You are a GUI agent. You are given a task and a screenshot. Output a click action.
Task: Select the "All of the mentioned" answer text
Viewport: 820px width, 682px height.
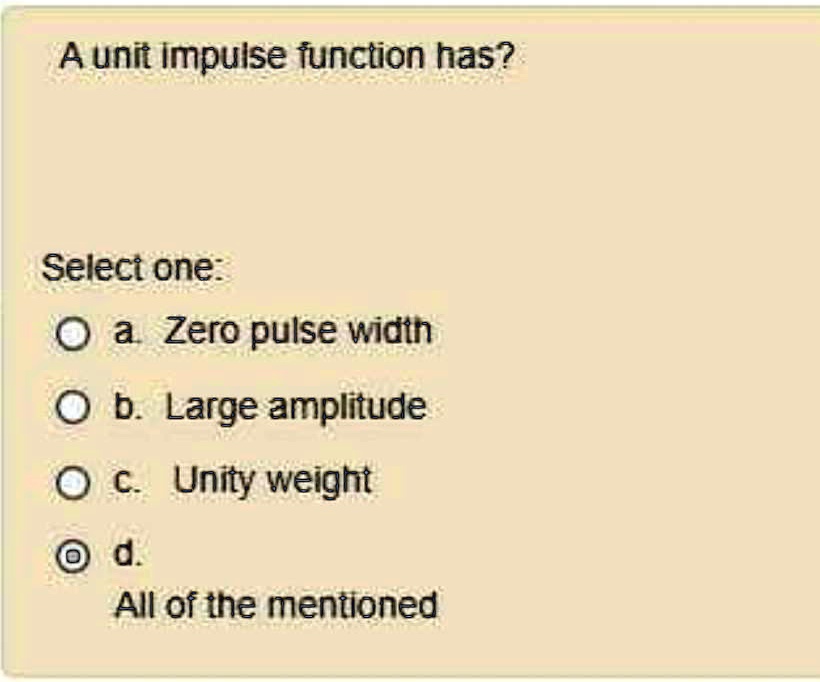[x=276, y=605]
